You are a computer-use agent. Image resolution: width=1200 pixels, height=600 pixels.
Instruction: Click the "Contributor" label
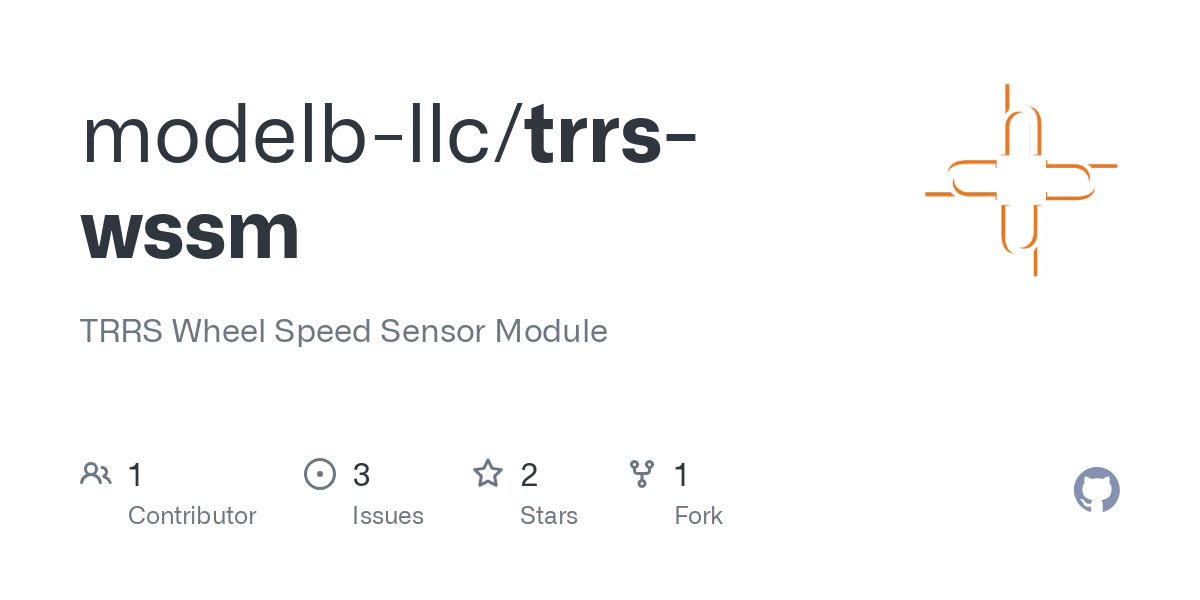[x=192, y=516]
